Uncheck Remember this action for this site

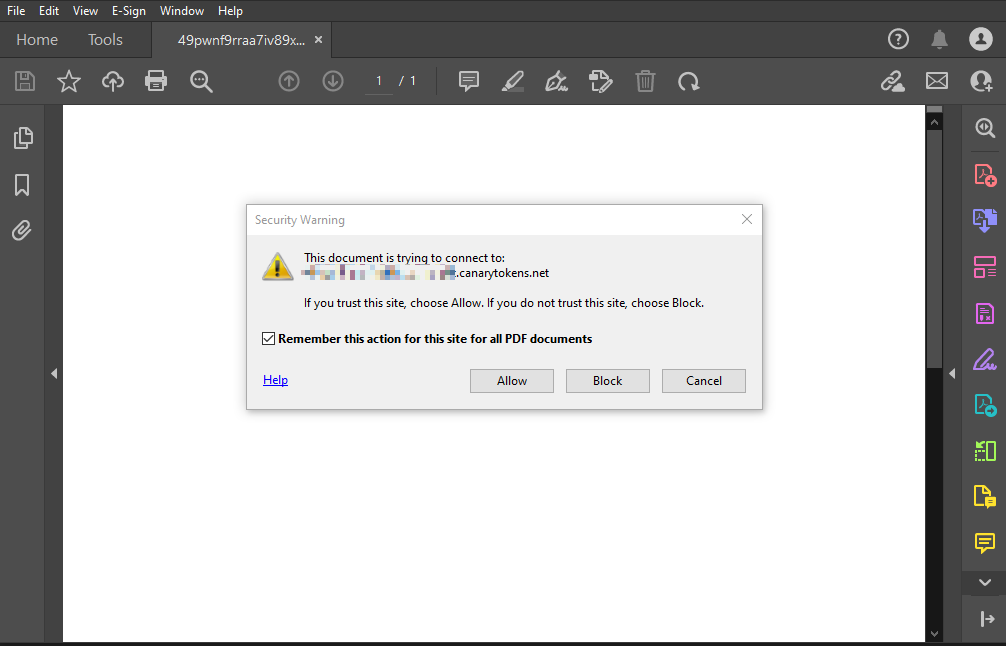[268, 338]
